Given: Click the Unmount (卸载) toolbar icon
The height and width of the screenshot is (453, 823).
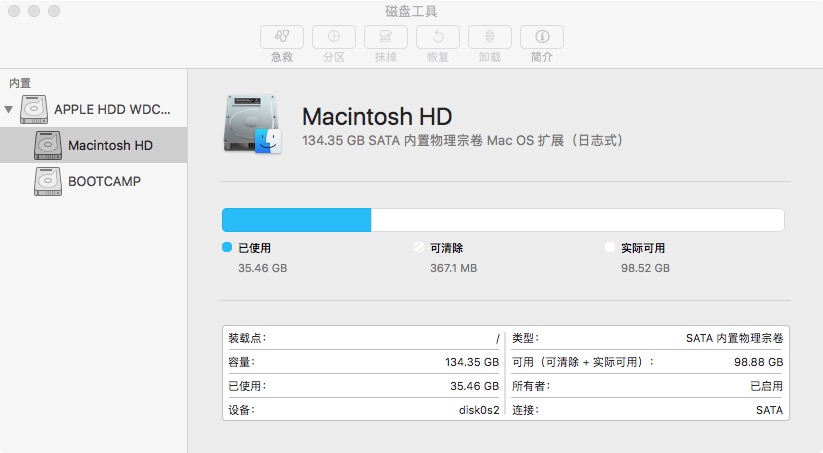Looking at the screenshot, I should tap(490, 37).
